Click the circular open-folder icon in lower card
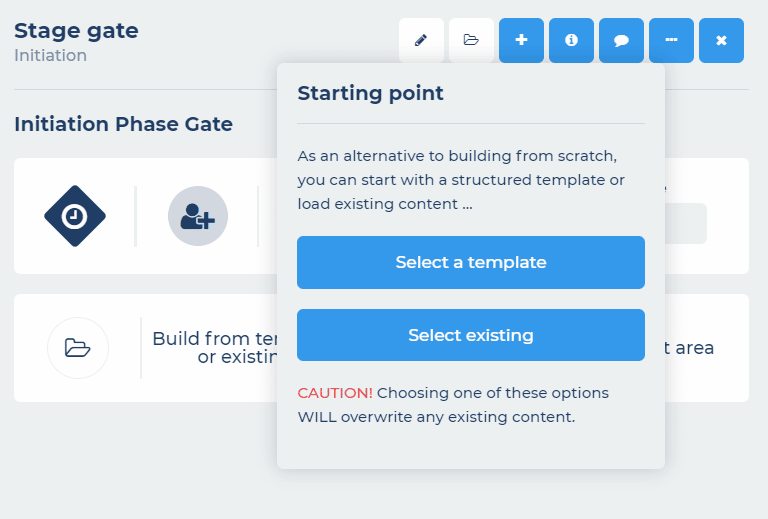Image resolution: width=768 pixels, height=519 pixels. coord(78,348)
